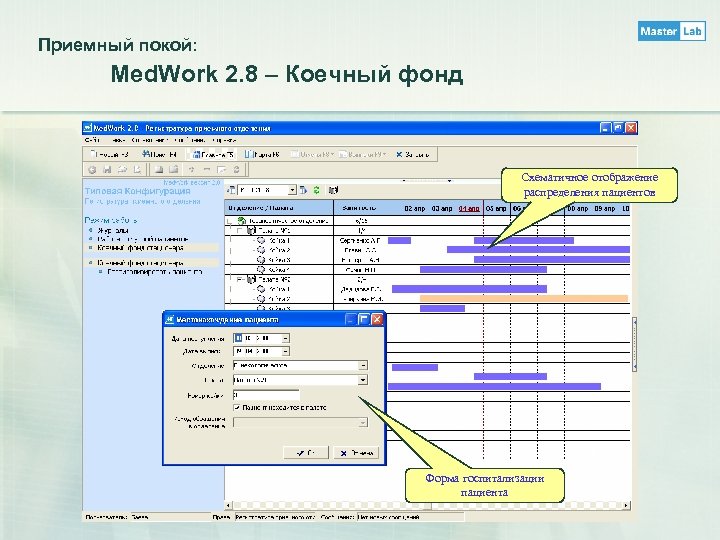Open the first menu bar item Файл

92,140
